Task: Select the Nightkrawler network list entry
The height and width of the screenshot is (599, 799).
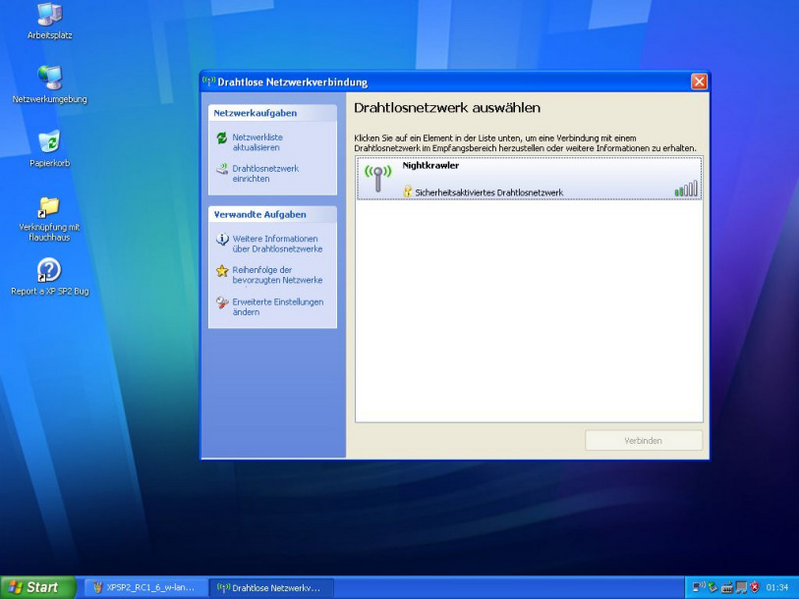Action: pyautogui.click(x=529, y=178)
